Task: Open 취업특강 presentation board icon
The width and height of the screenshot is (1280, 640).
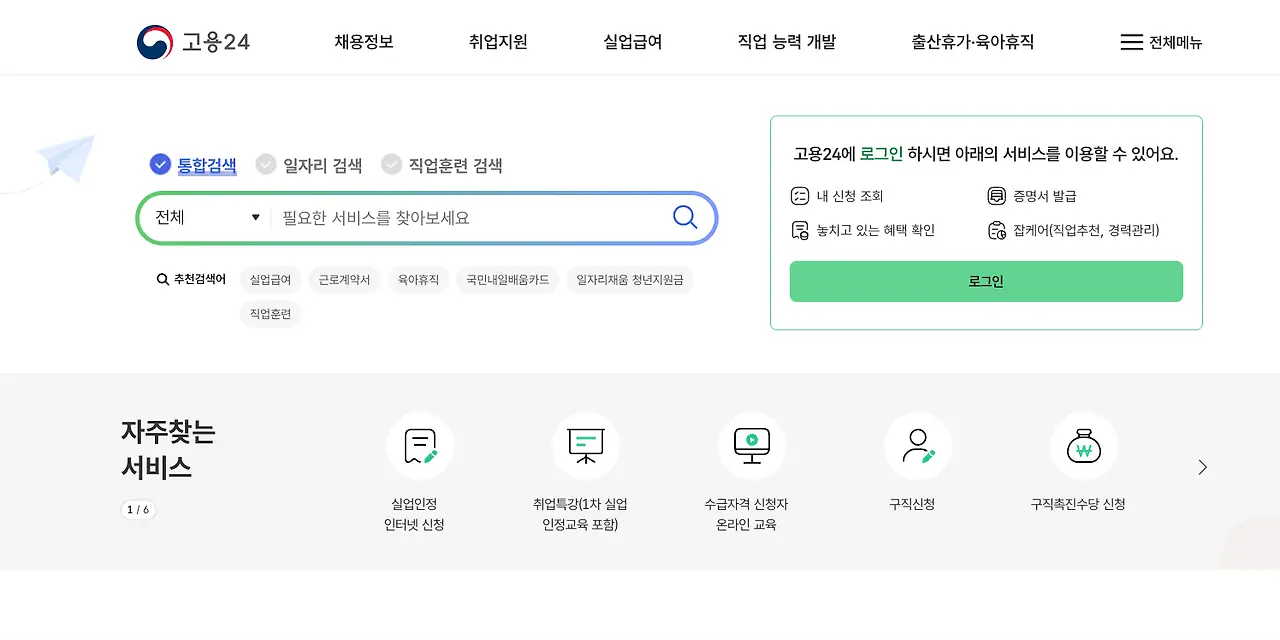Action: (x=586, y=446)
